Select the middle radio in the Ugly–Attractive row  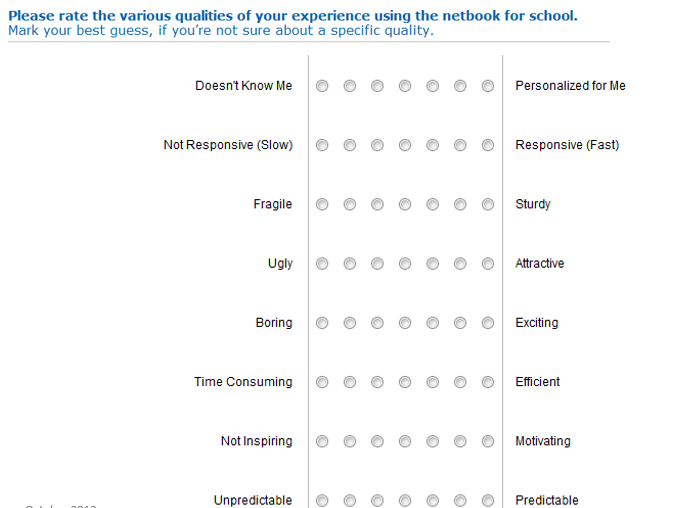coord(405,264)
